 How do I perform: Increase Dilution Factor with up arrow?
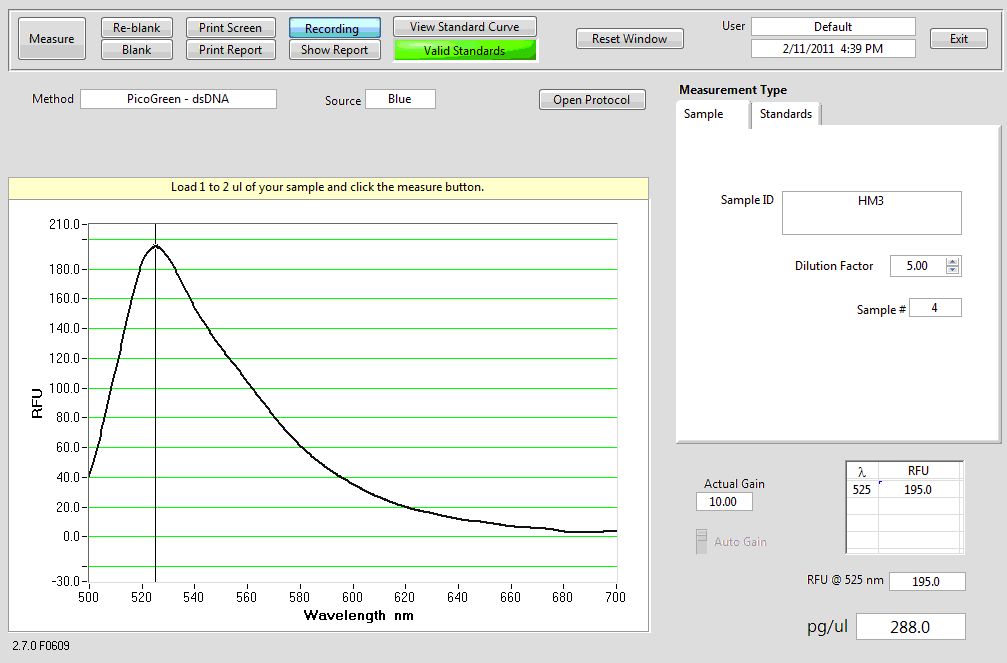pyautogui.click(x=953, y=261)
